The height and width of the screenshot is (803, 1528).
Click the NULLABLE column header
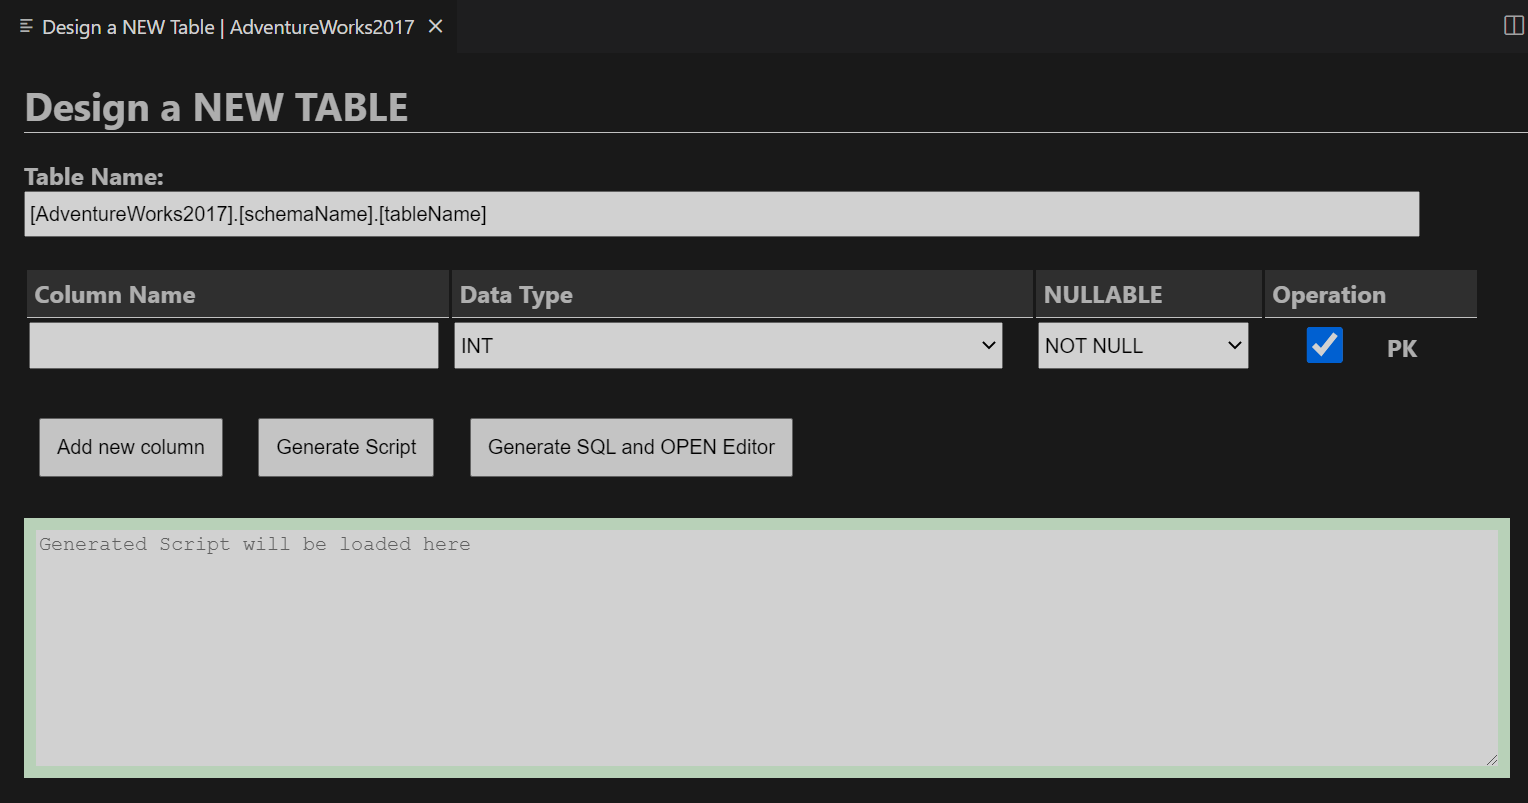click(1102, 294)
